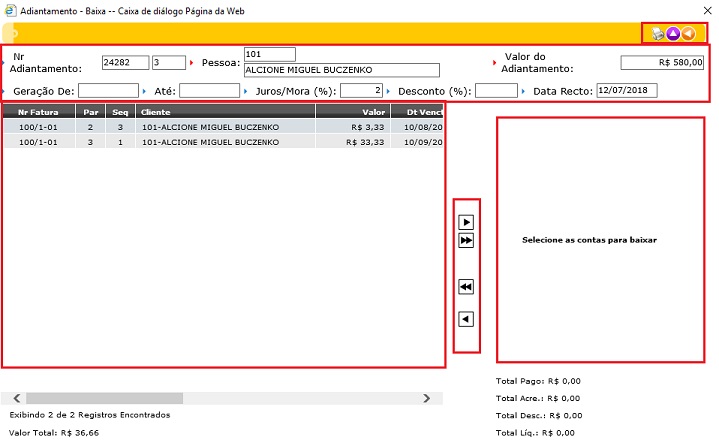This screenshot has width=719, height=443.
Task: Click the Geração De date field
Action: coord(107,91)
